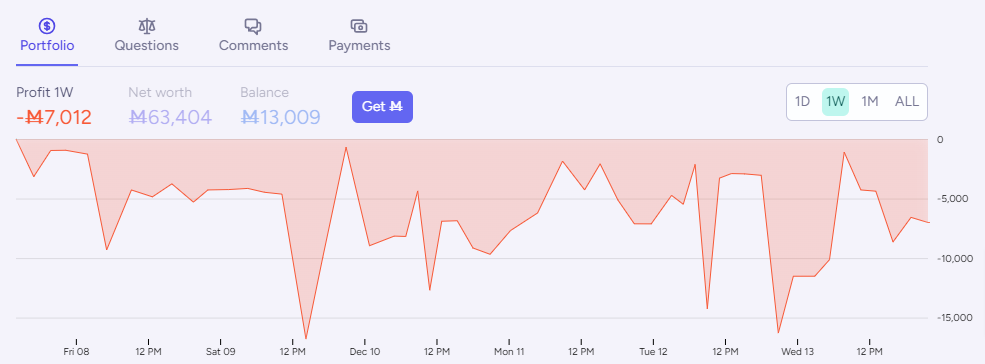Click the Questions scales icon

click(x=146, y=26)
